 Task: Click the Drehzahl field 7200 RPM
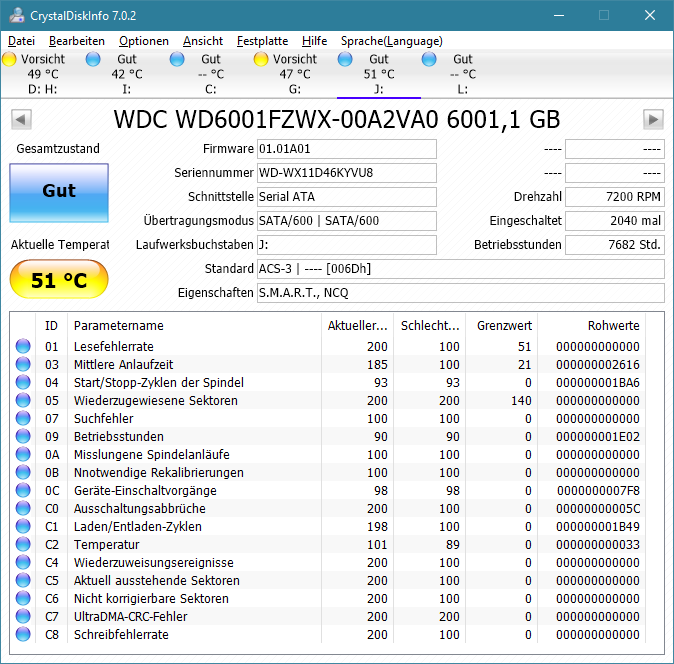tap(615, 197)
